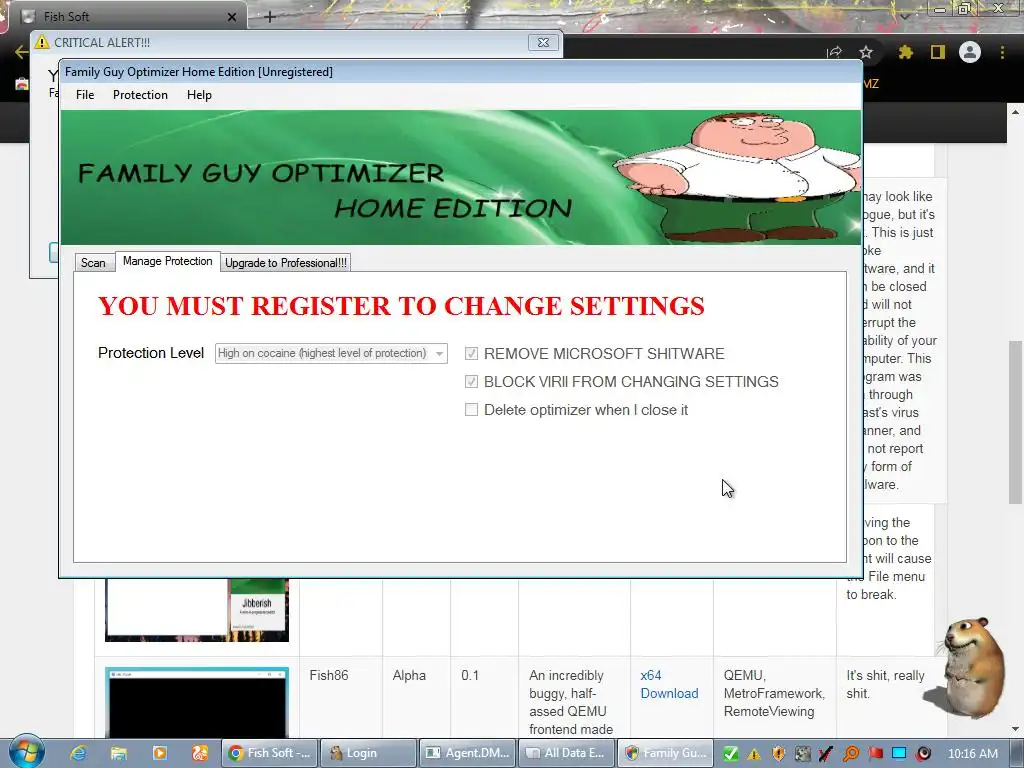Select the Manage Protection tab
The height and width of the screenshot is (768, 1024).
pyautogui.click(x=168, y=261)
